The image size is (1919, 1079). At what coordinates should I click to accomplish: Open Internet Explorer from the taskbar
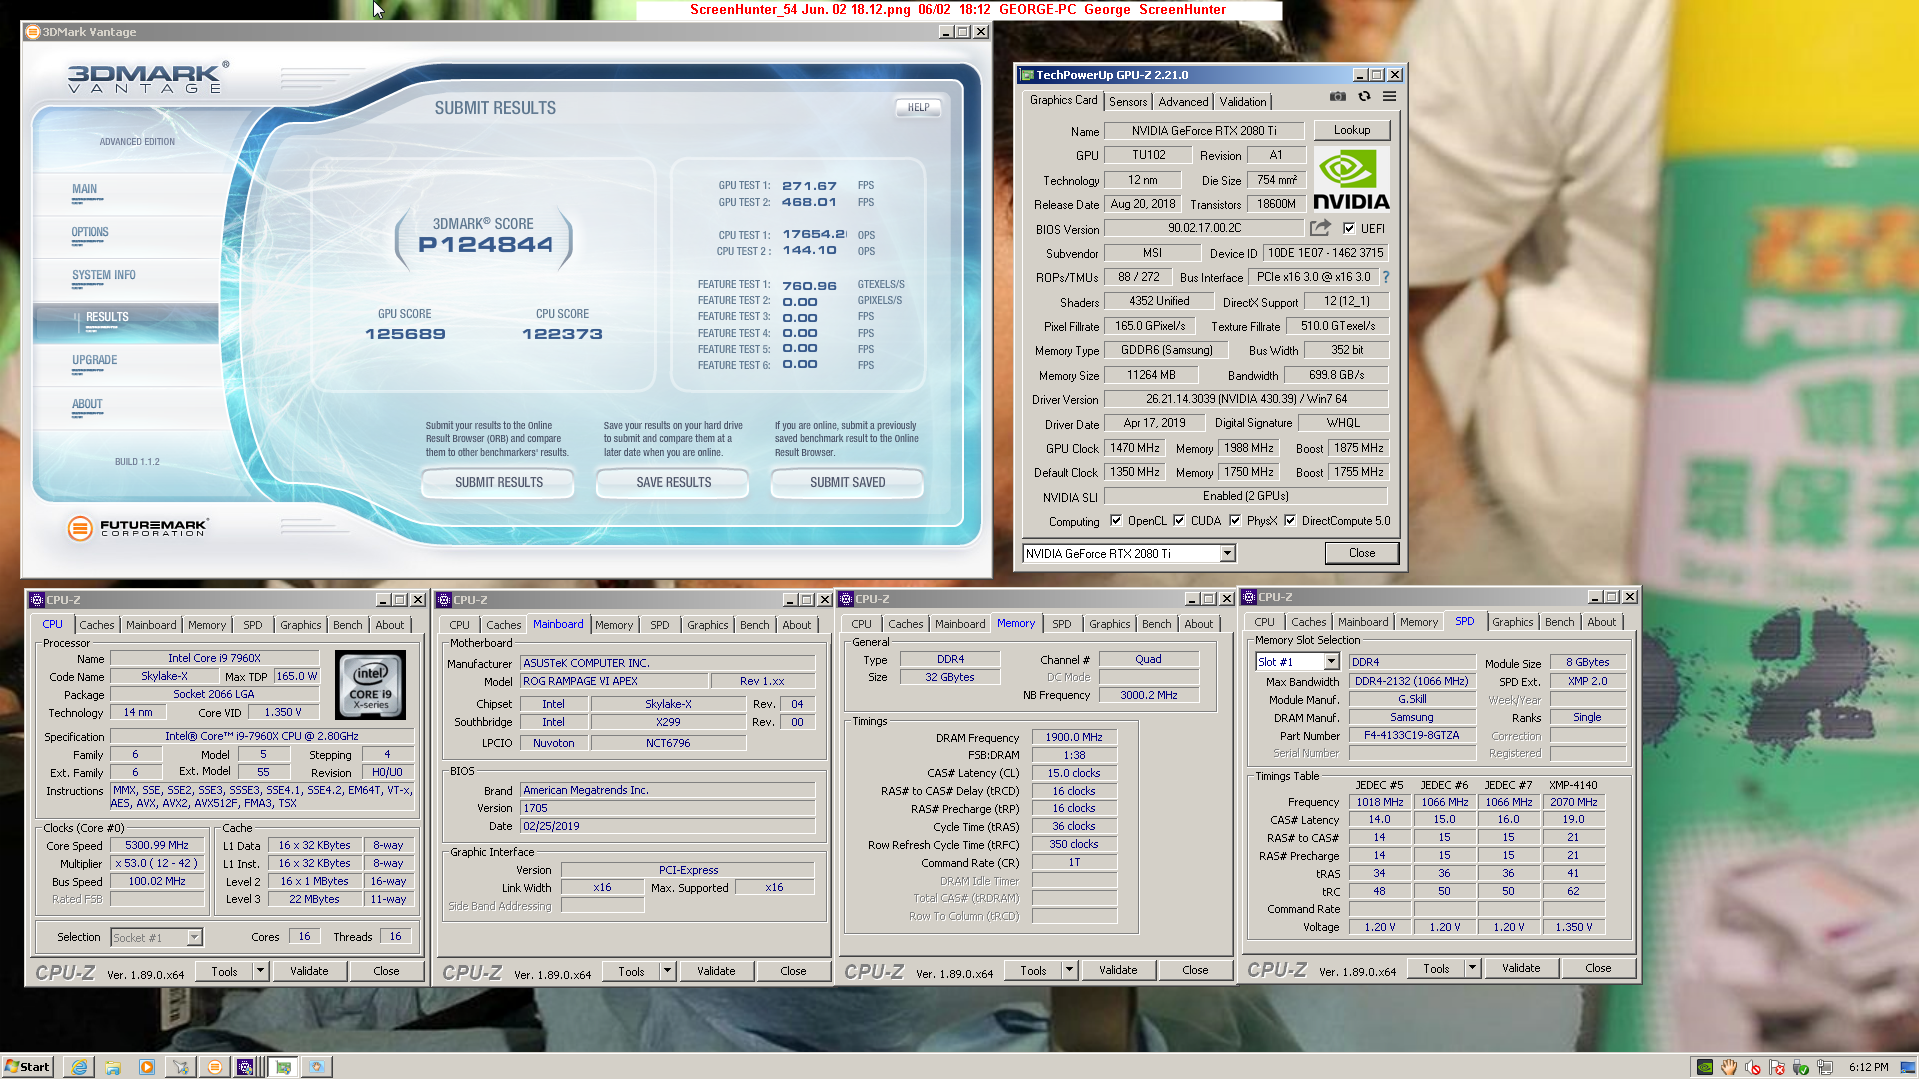click(79, 1067)
